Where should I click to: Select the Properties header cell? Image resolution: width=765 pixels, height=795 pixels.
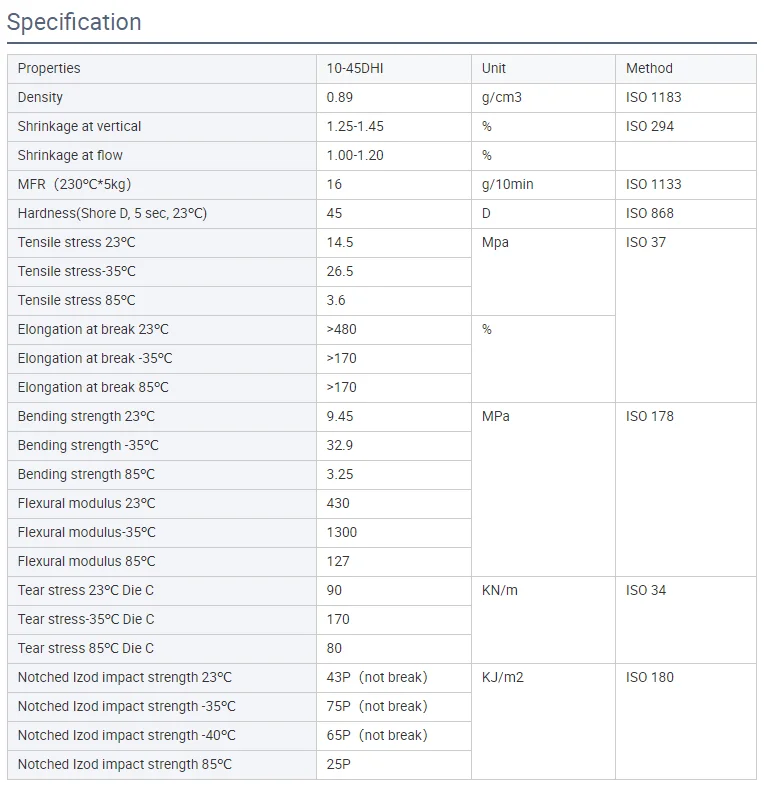pyautogui.click(x=162, y=68)
